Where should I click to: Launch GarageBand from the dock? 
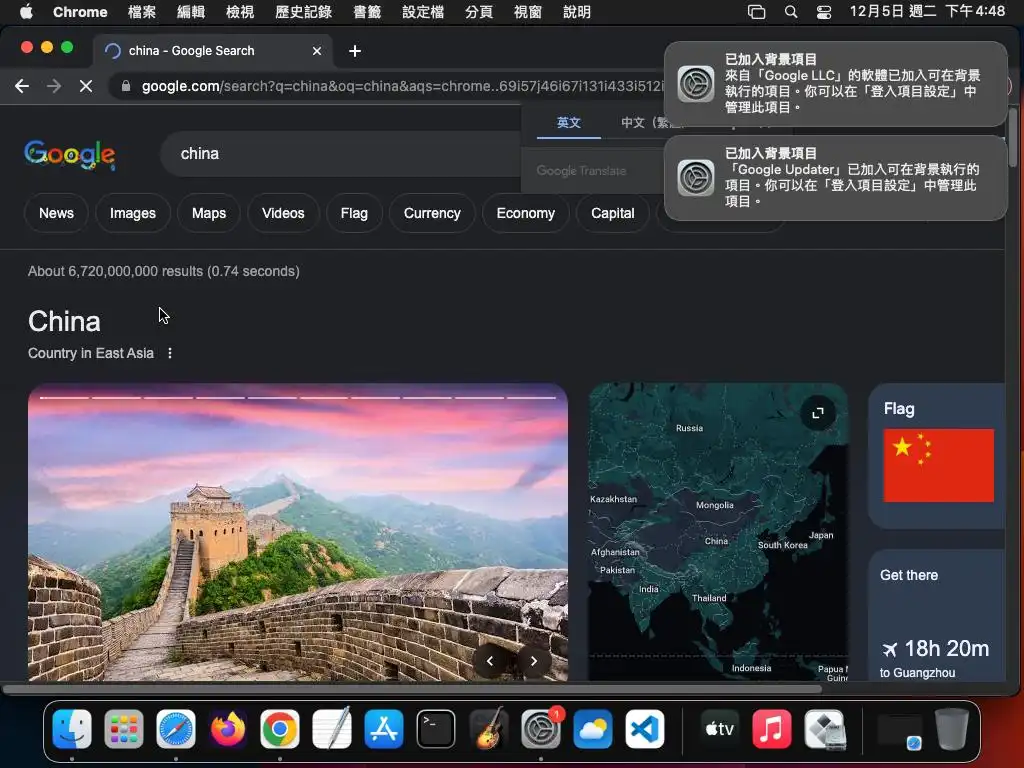pyautogui.click(x=488, y=729)
